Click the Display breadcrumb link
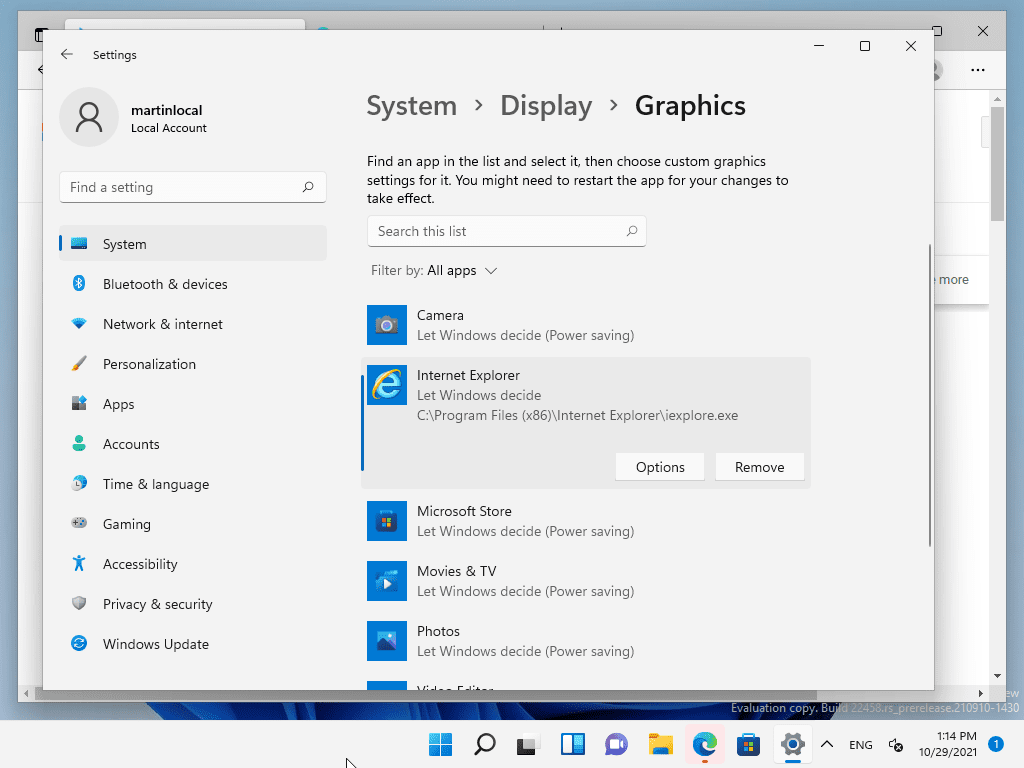Viewport: 1024px width, 768px height. (546, 106)
